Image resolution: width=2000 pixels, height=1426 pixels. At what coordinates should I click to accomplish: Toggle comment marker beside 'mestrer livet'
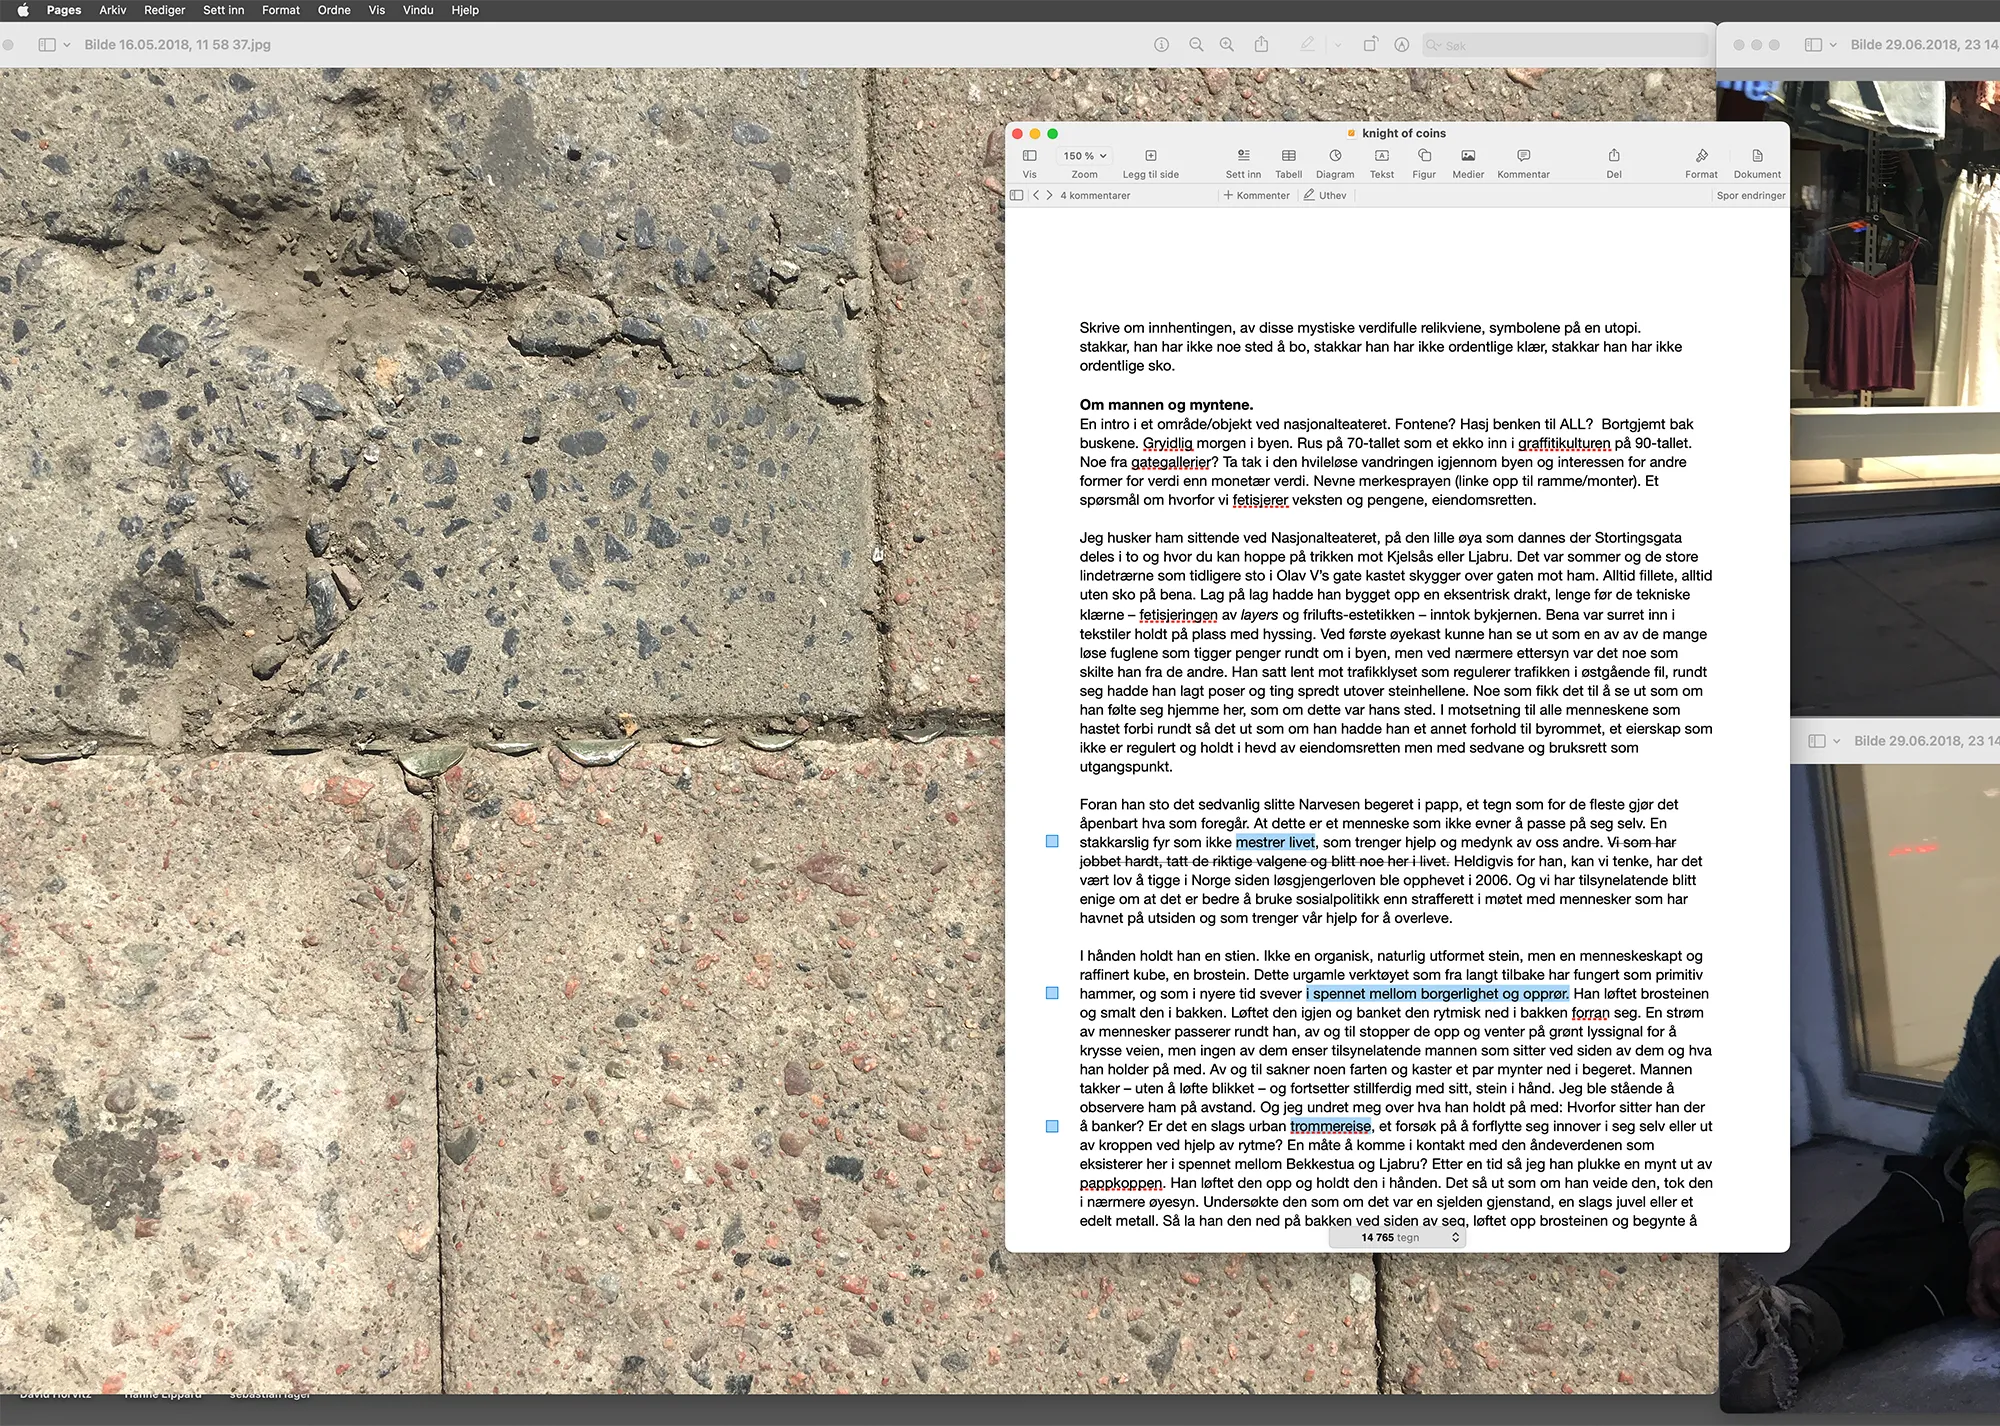click(x=1052, y=842)
